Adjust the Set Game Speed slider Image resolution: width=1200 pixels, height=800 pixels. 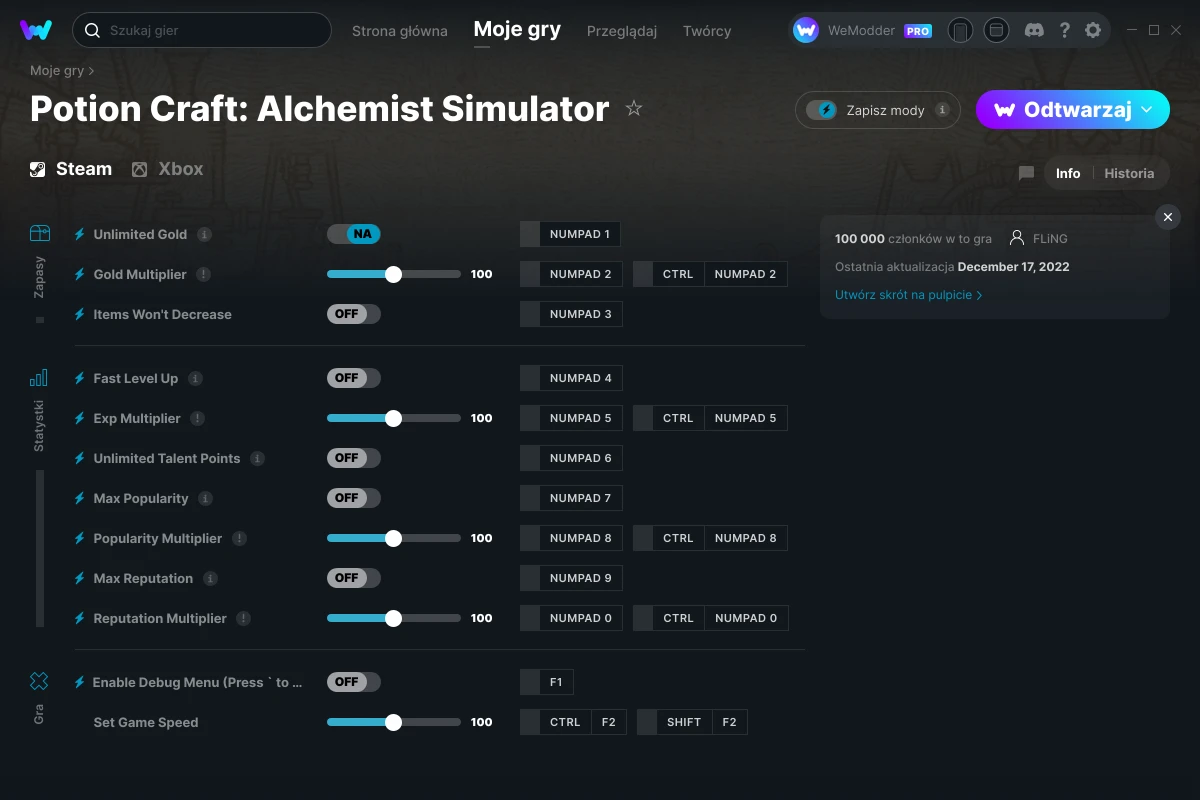394,722
